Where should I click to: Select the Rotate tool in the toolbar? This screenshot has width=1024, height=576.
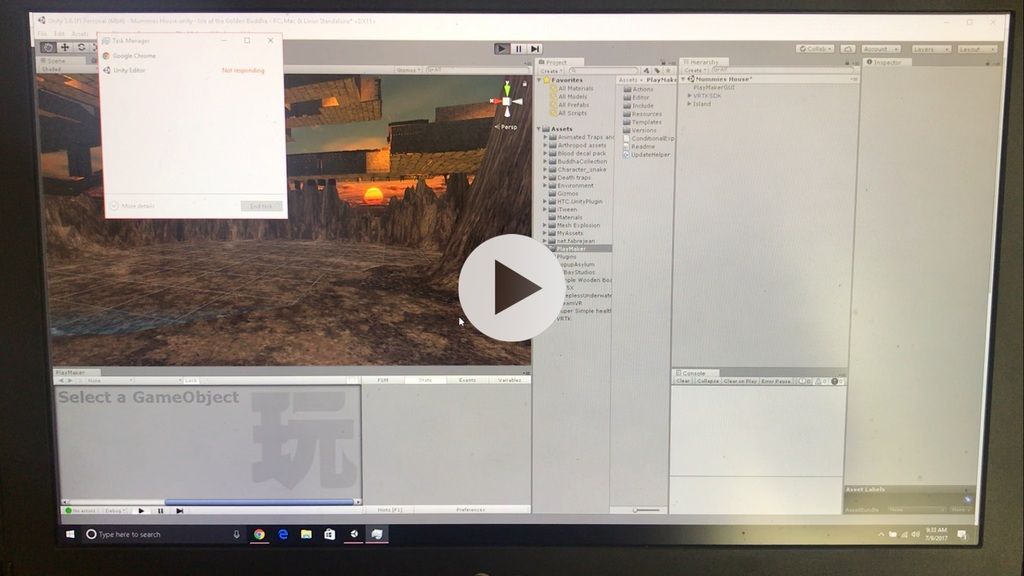81,47
